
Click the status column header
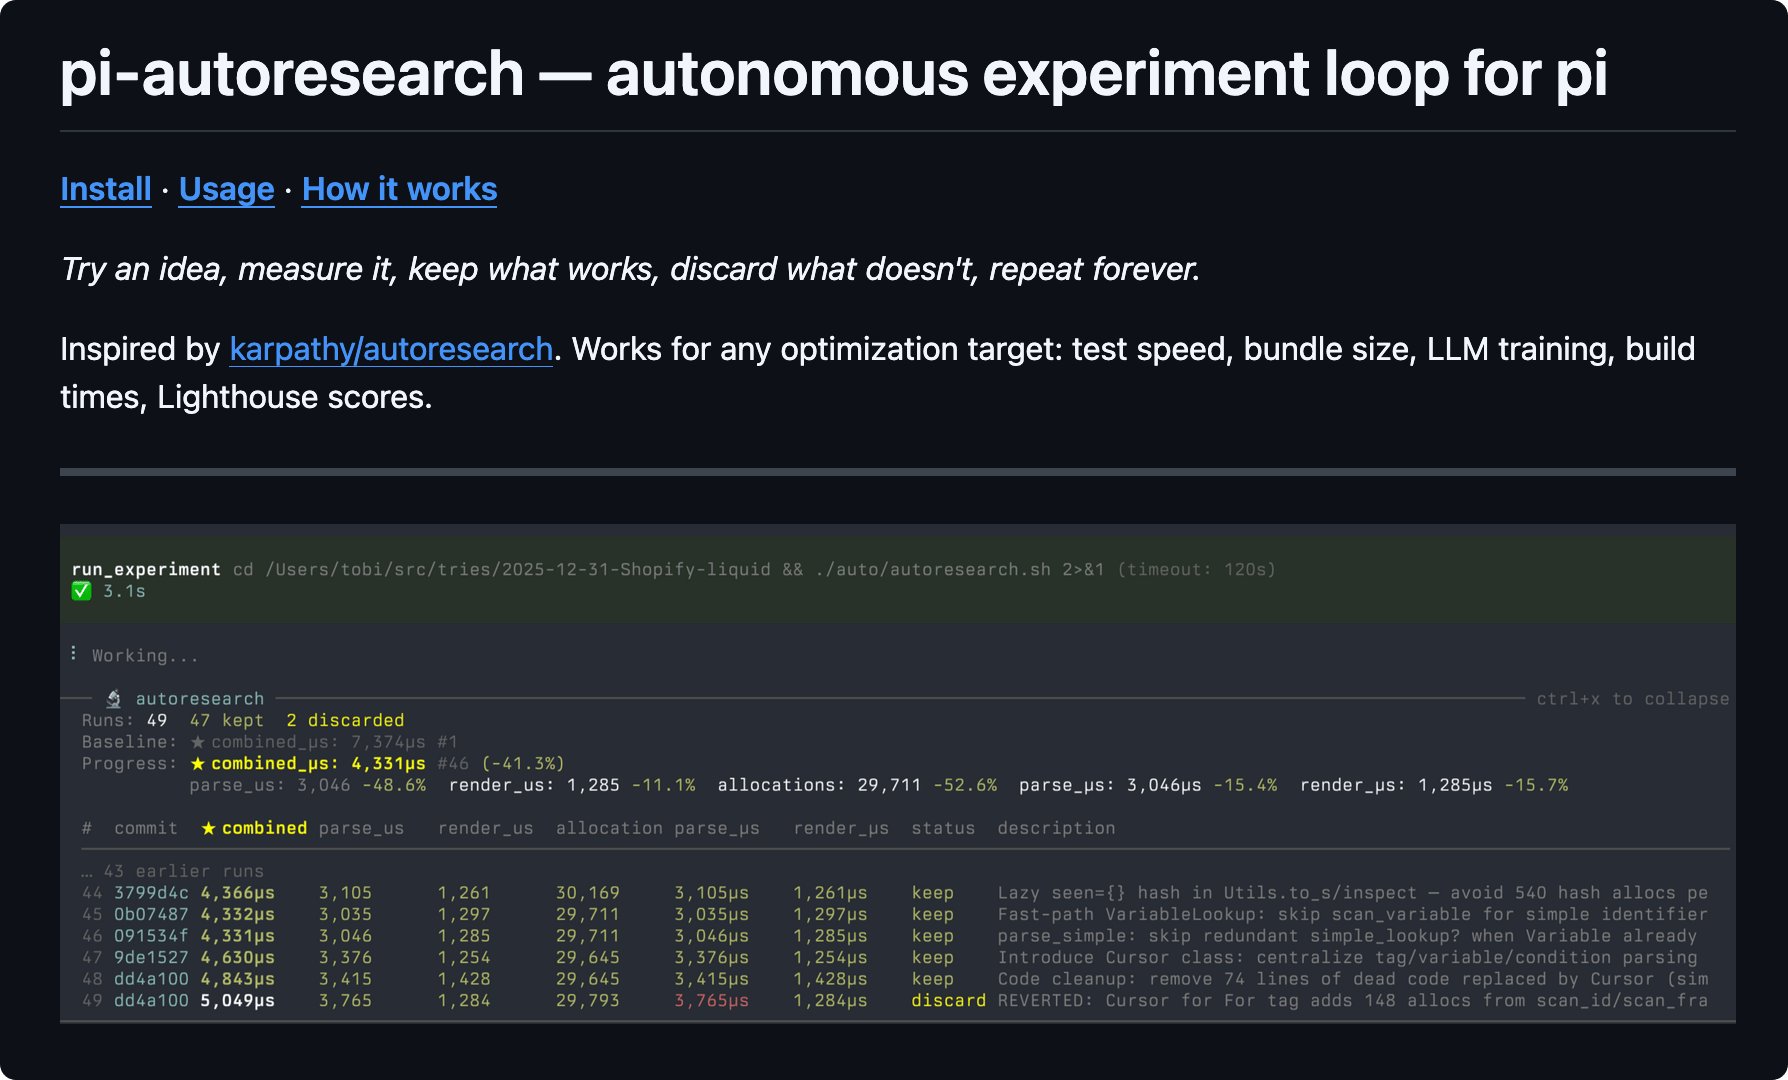pos(943,828)
